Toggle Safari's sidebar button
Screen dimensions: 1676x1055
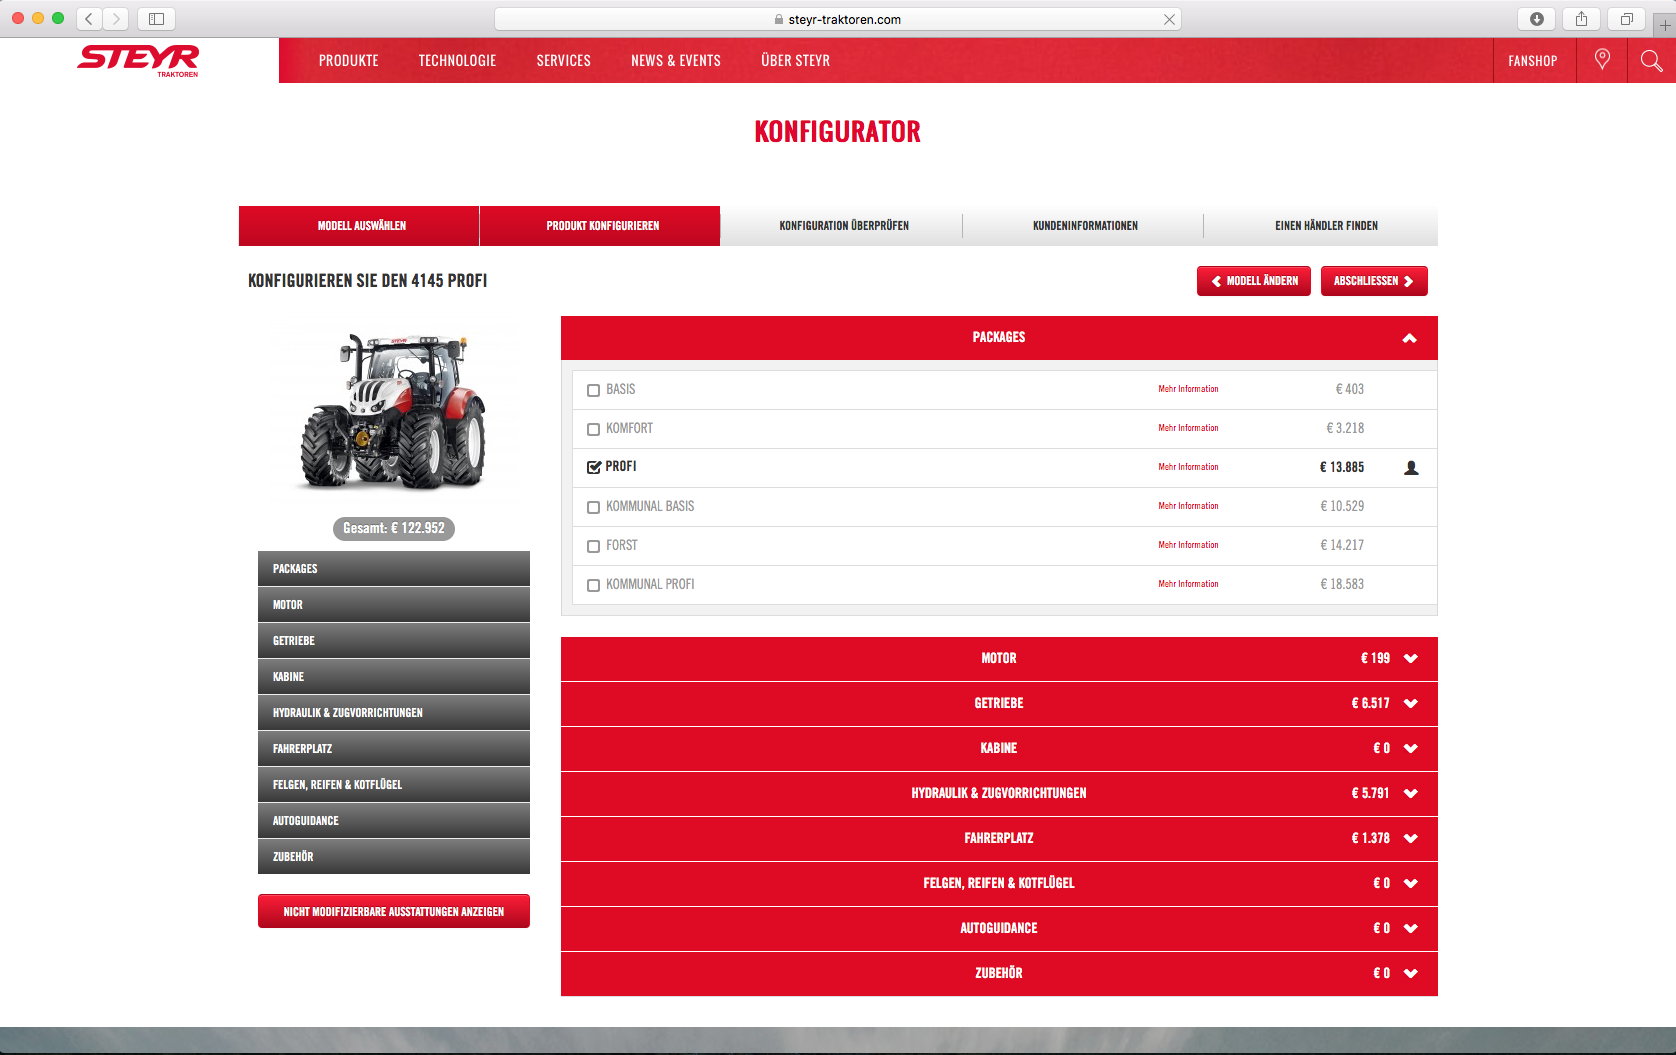pos(156,18)
